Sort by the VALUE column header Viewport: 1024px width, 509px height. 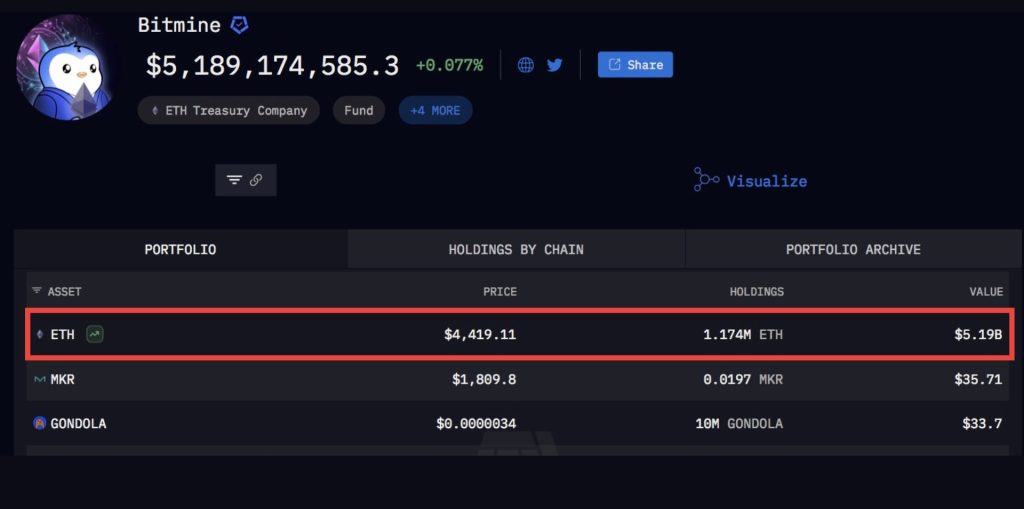pos(986,291)
